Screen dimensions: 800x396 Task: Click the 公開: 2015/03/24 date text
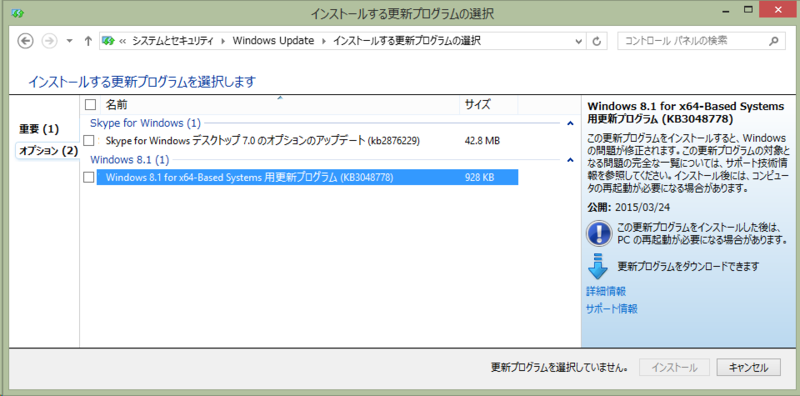pos(629,208)
